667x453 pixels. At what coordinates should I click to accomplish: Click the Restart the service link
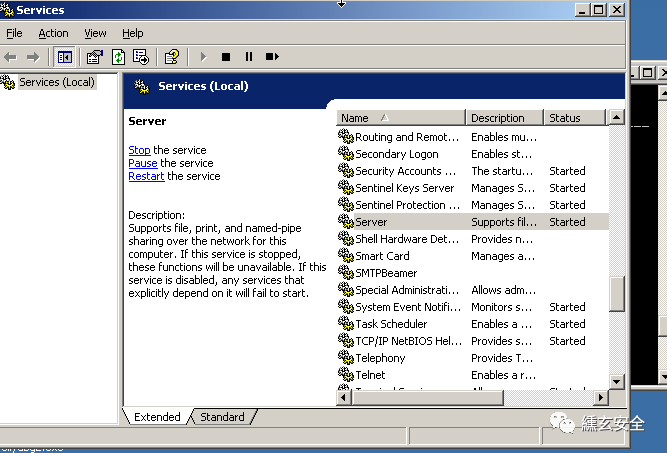[x=146, y=176]
